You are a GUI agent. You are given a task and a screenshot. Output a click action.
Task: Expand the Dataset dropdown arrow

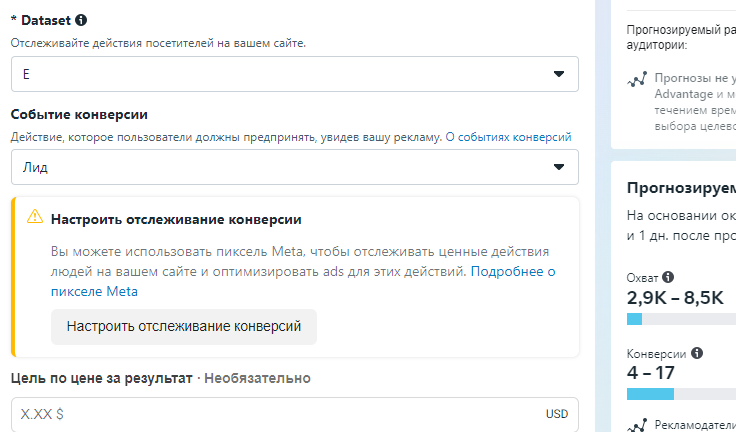click(x=559, y=74)
